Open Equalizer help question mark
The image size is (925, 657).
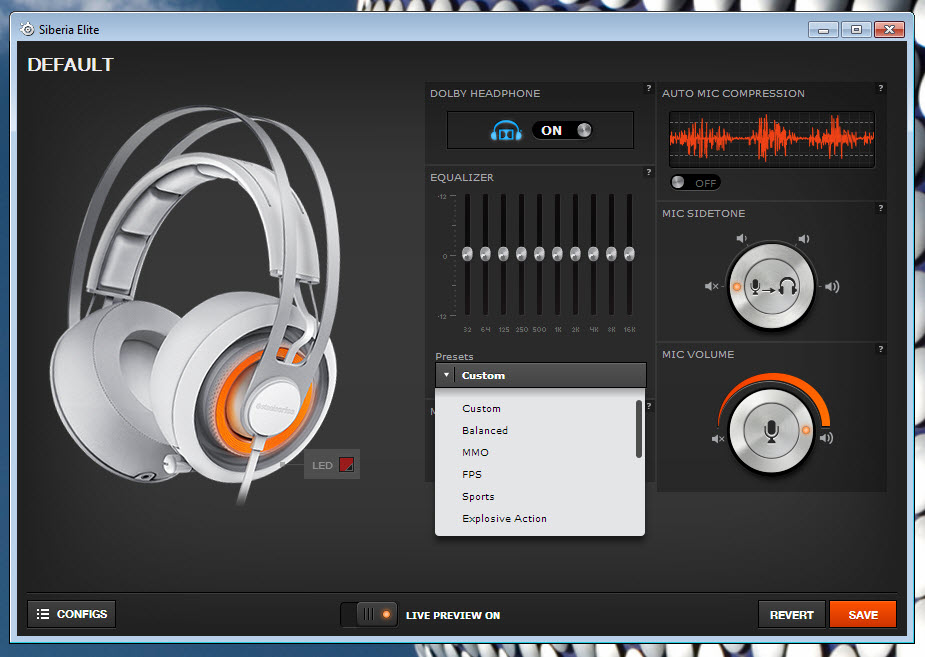coord(649,172)
